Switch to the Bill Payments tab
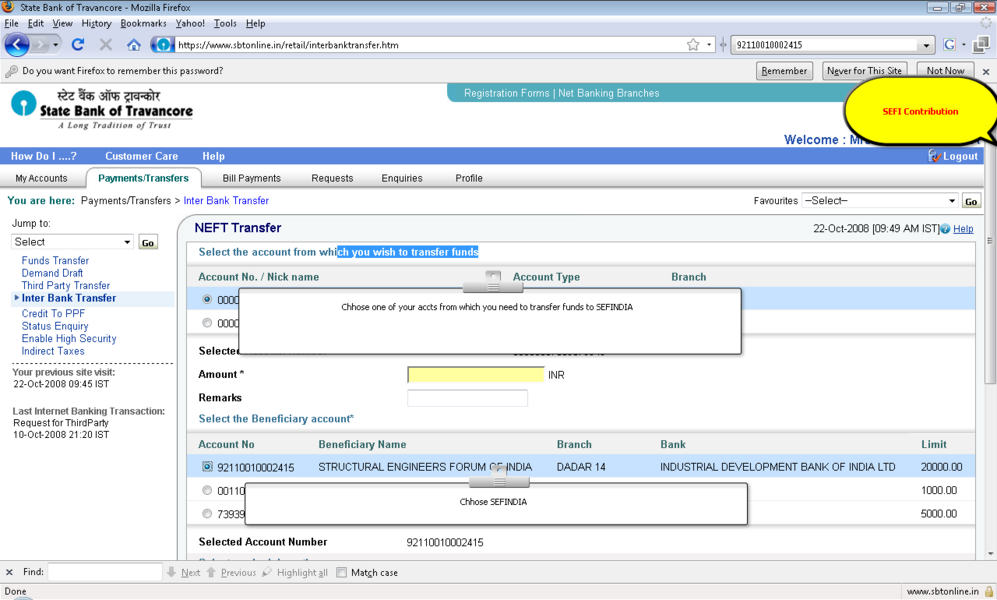Image resolution: width=997 pixels, height=600 pixels. click(x=251, y=178)
